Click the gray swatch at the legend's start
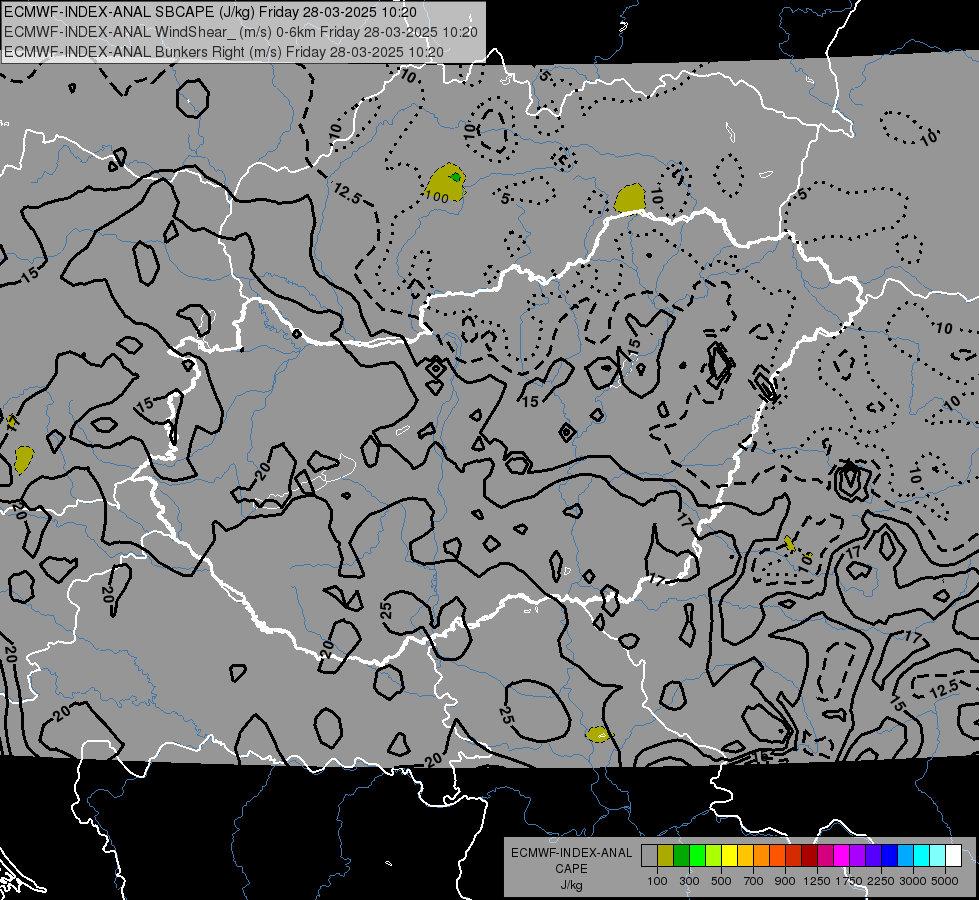This screenshot has width=979, height=900. tap(649, 856)
